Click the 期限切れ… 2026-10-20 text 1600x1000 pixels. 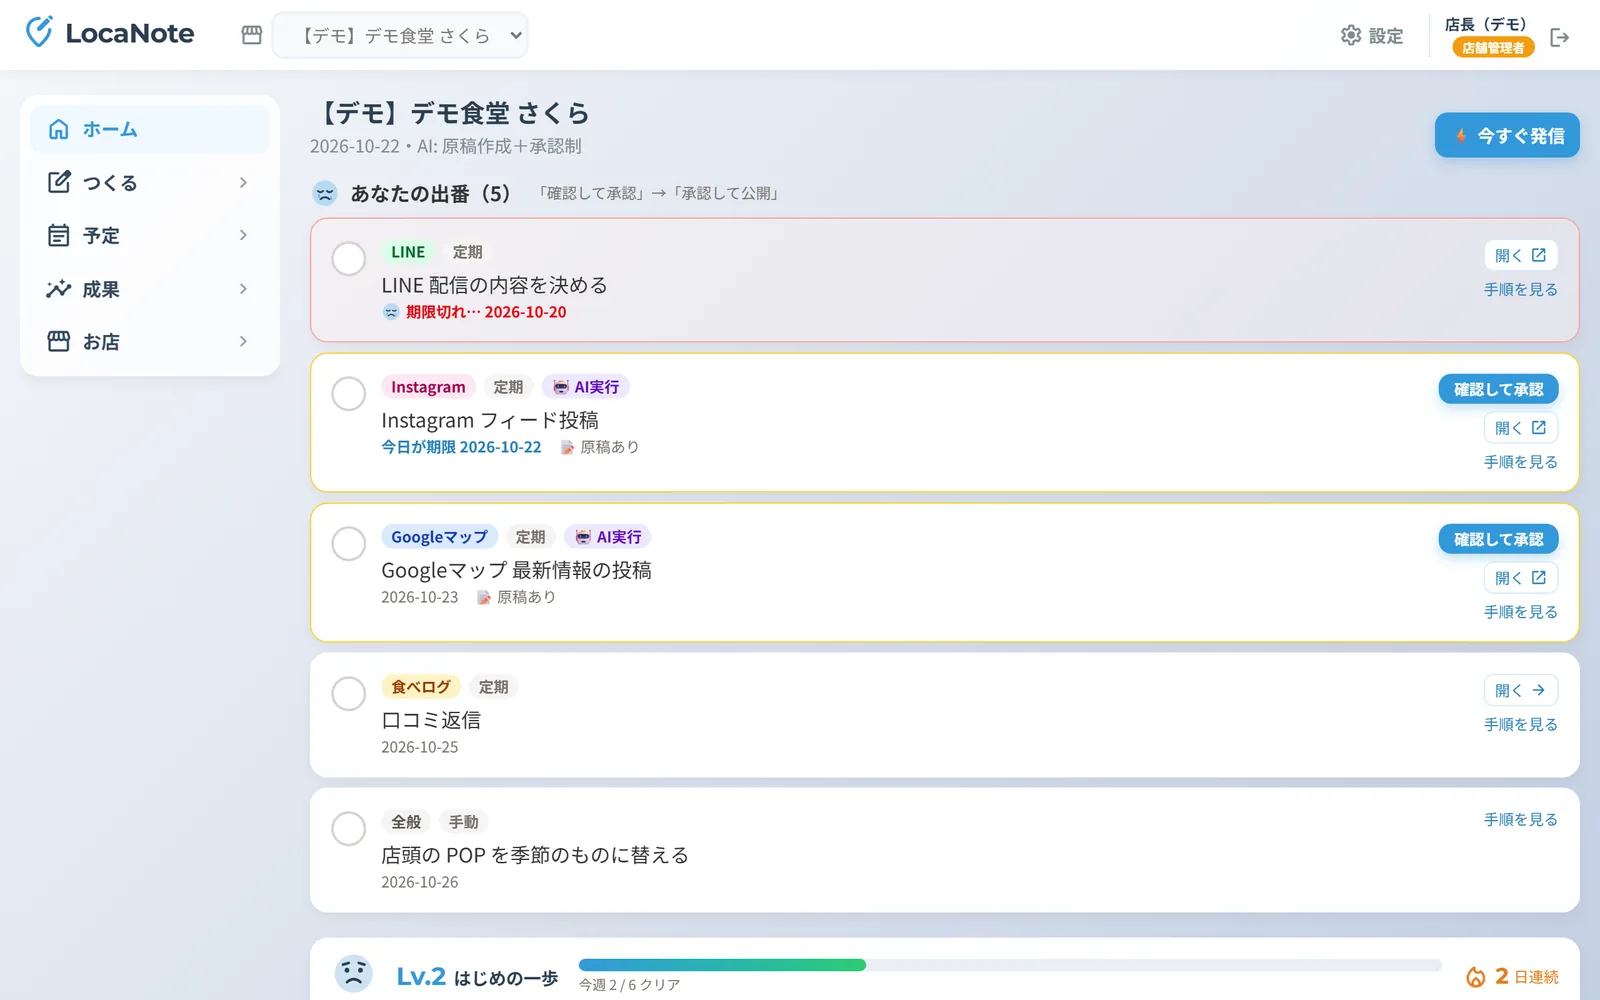click(x=486, y=312)
